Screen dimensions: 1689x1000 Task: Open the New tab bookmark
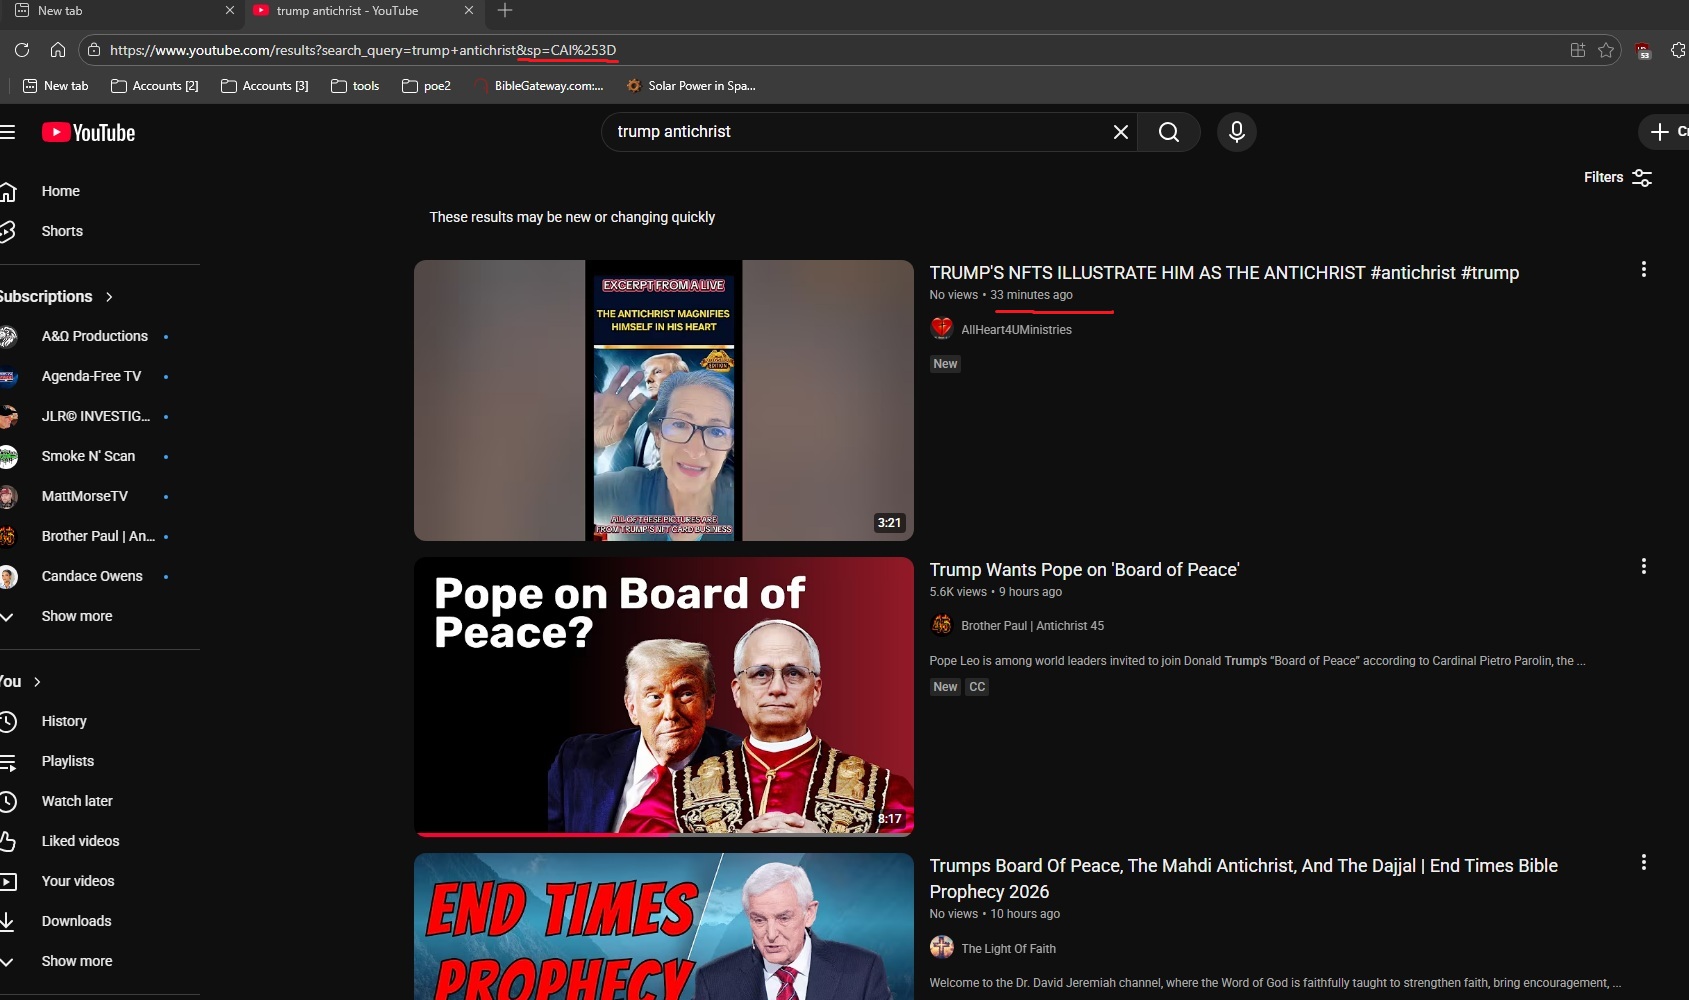point(56,86)
